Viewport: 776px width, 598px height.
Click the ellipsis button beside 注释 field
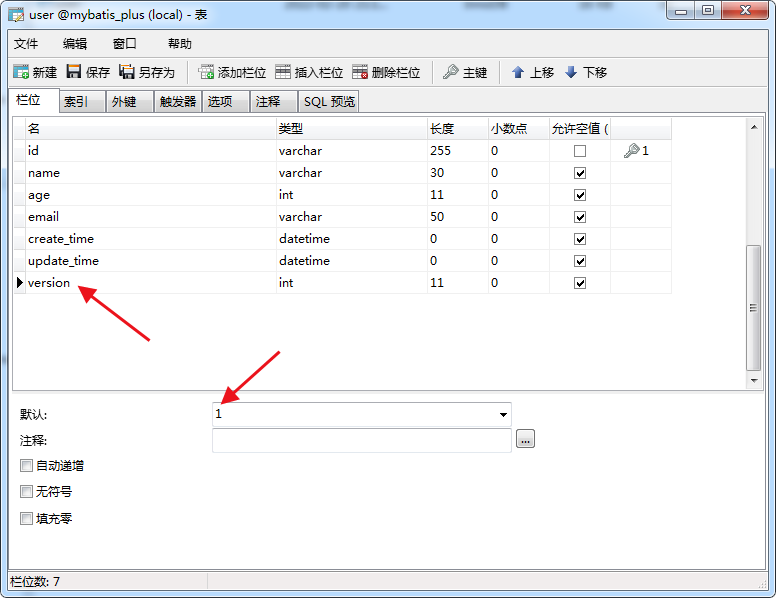pos(526,439)
